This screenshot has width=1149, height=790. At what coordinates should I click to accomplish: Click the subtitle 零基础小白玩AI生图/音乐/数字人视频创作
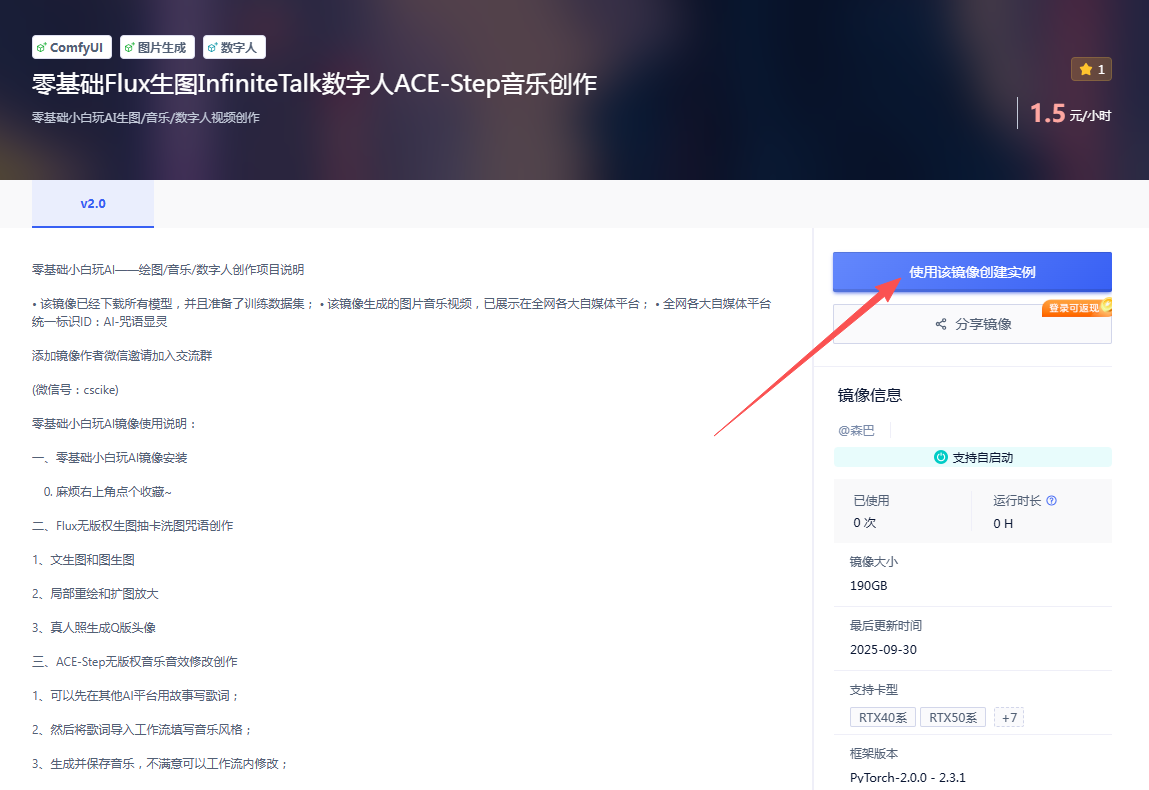[x=146, y=117]
